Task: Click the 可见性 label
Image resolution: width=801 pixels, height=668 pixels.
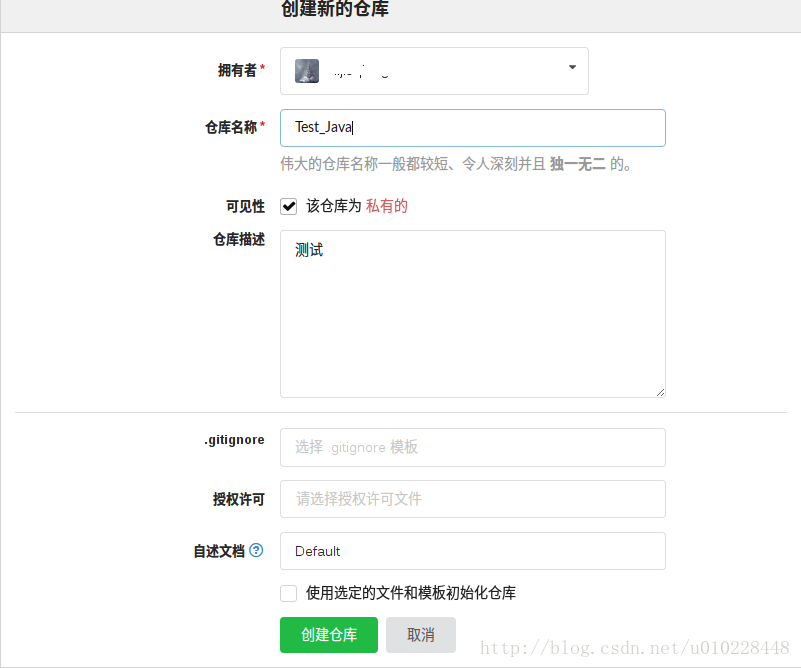Action: coord(246,206)
